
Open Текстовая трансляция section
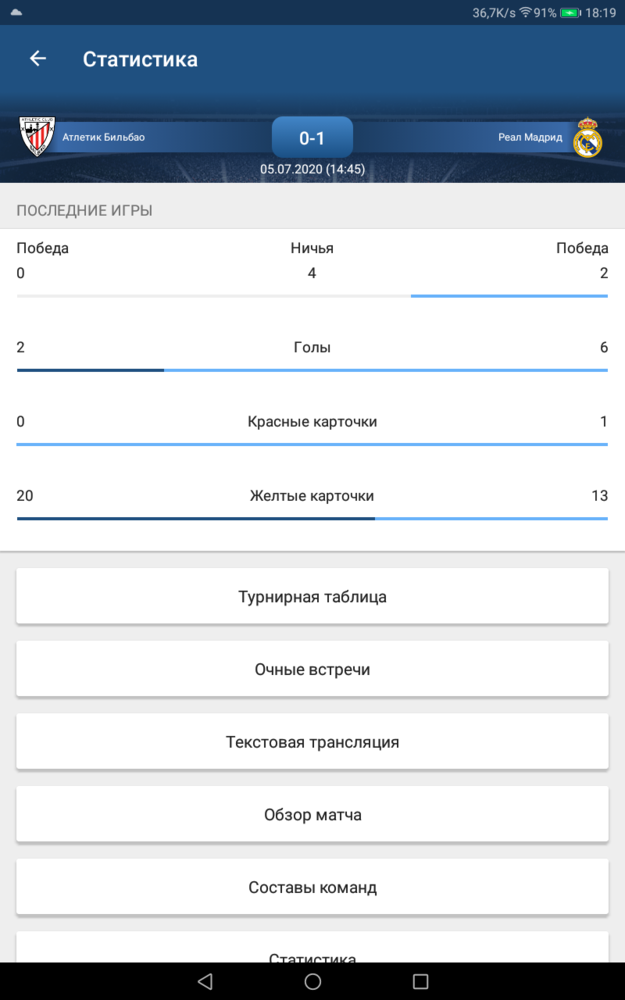pos(312,742)
